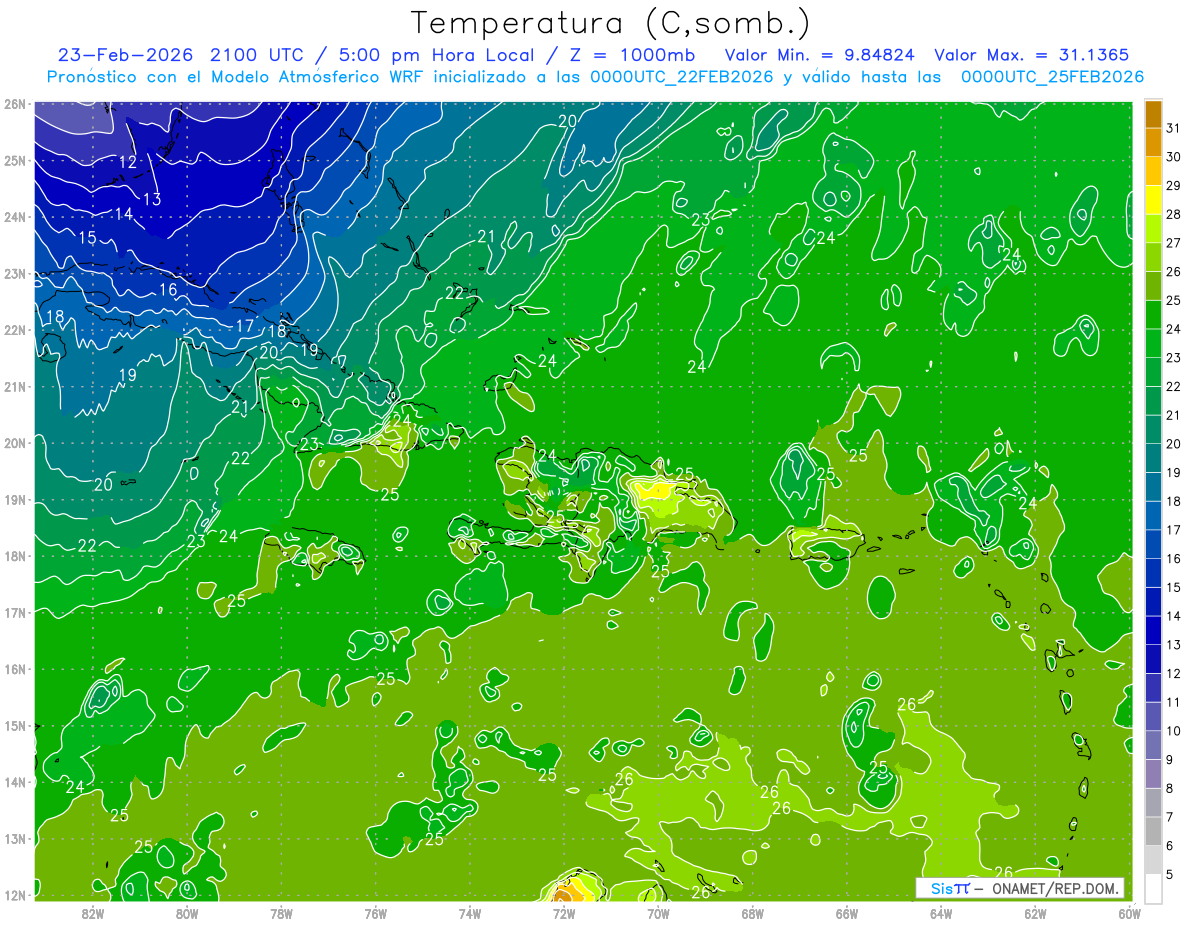Viewport: 1200px width, 927px height.
Task: Click the legend value '11'
Action: (x=1173, y=702)
